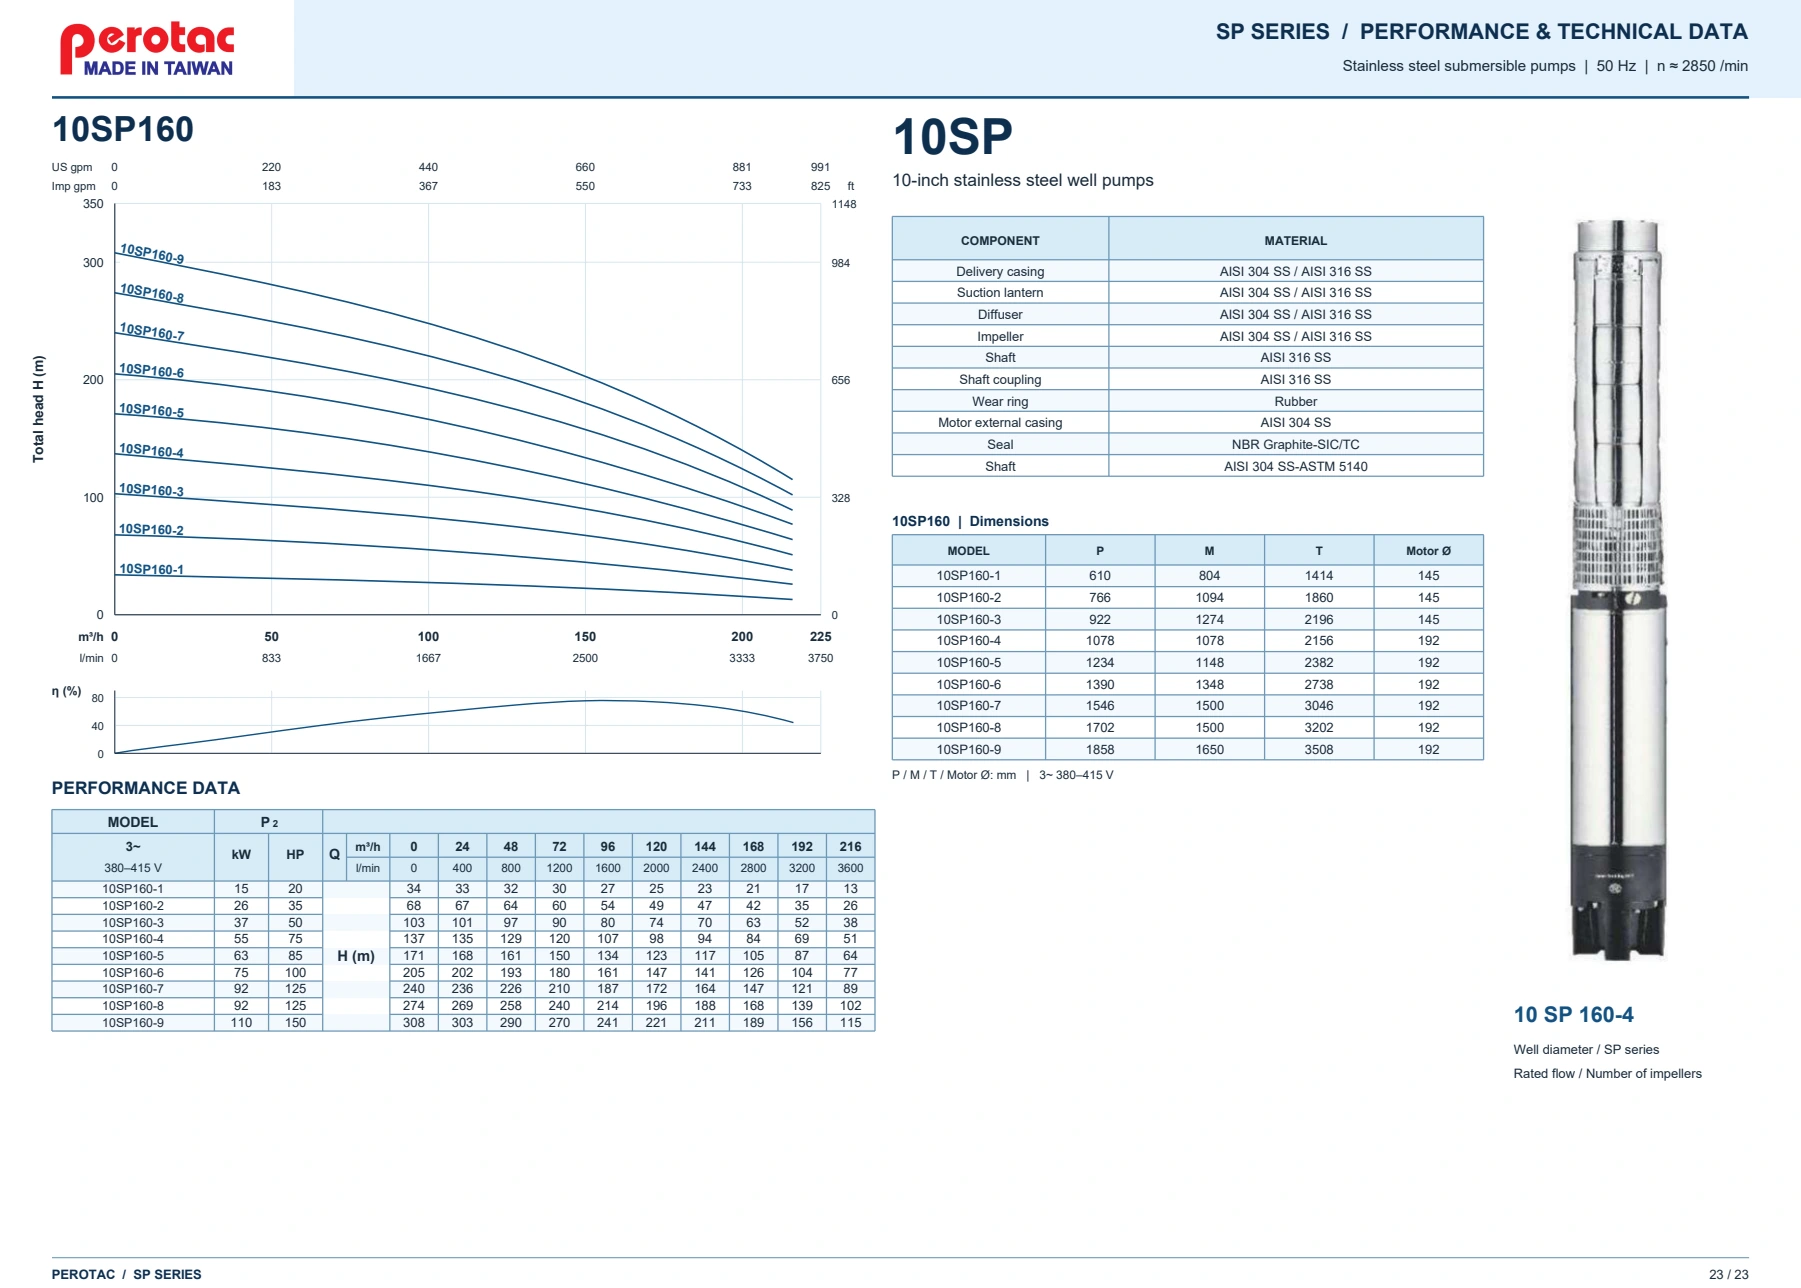Click the H (m) label in performance table

pyautogui.click(x=356, y=956)
